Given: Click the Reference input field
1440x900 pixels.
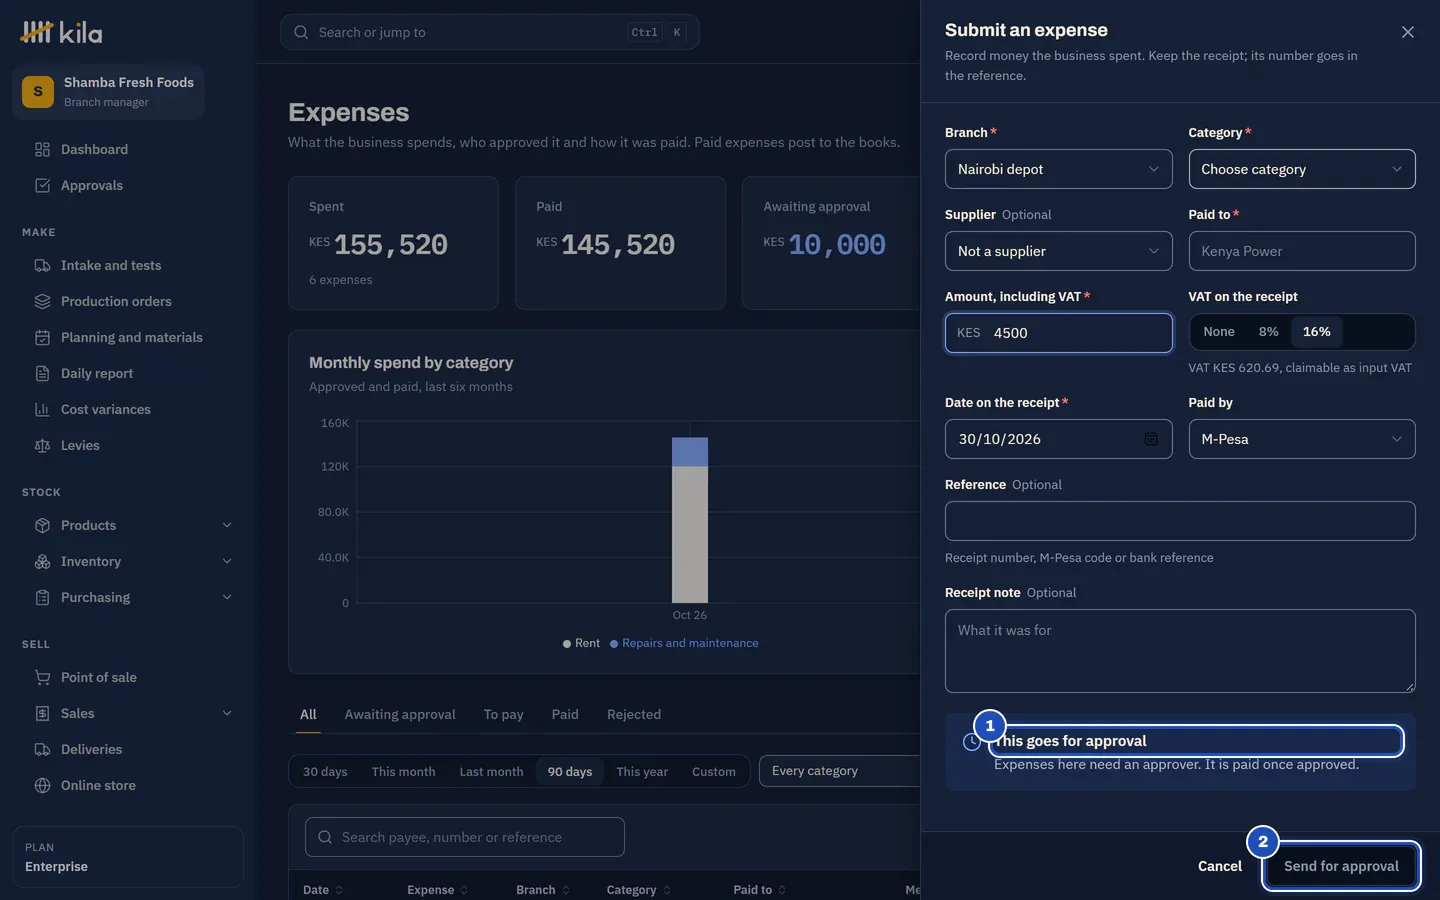Looking at the screenshot, I should [1180, 521].
